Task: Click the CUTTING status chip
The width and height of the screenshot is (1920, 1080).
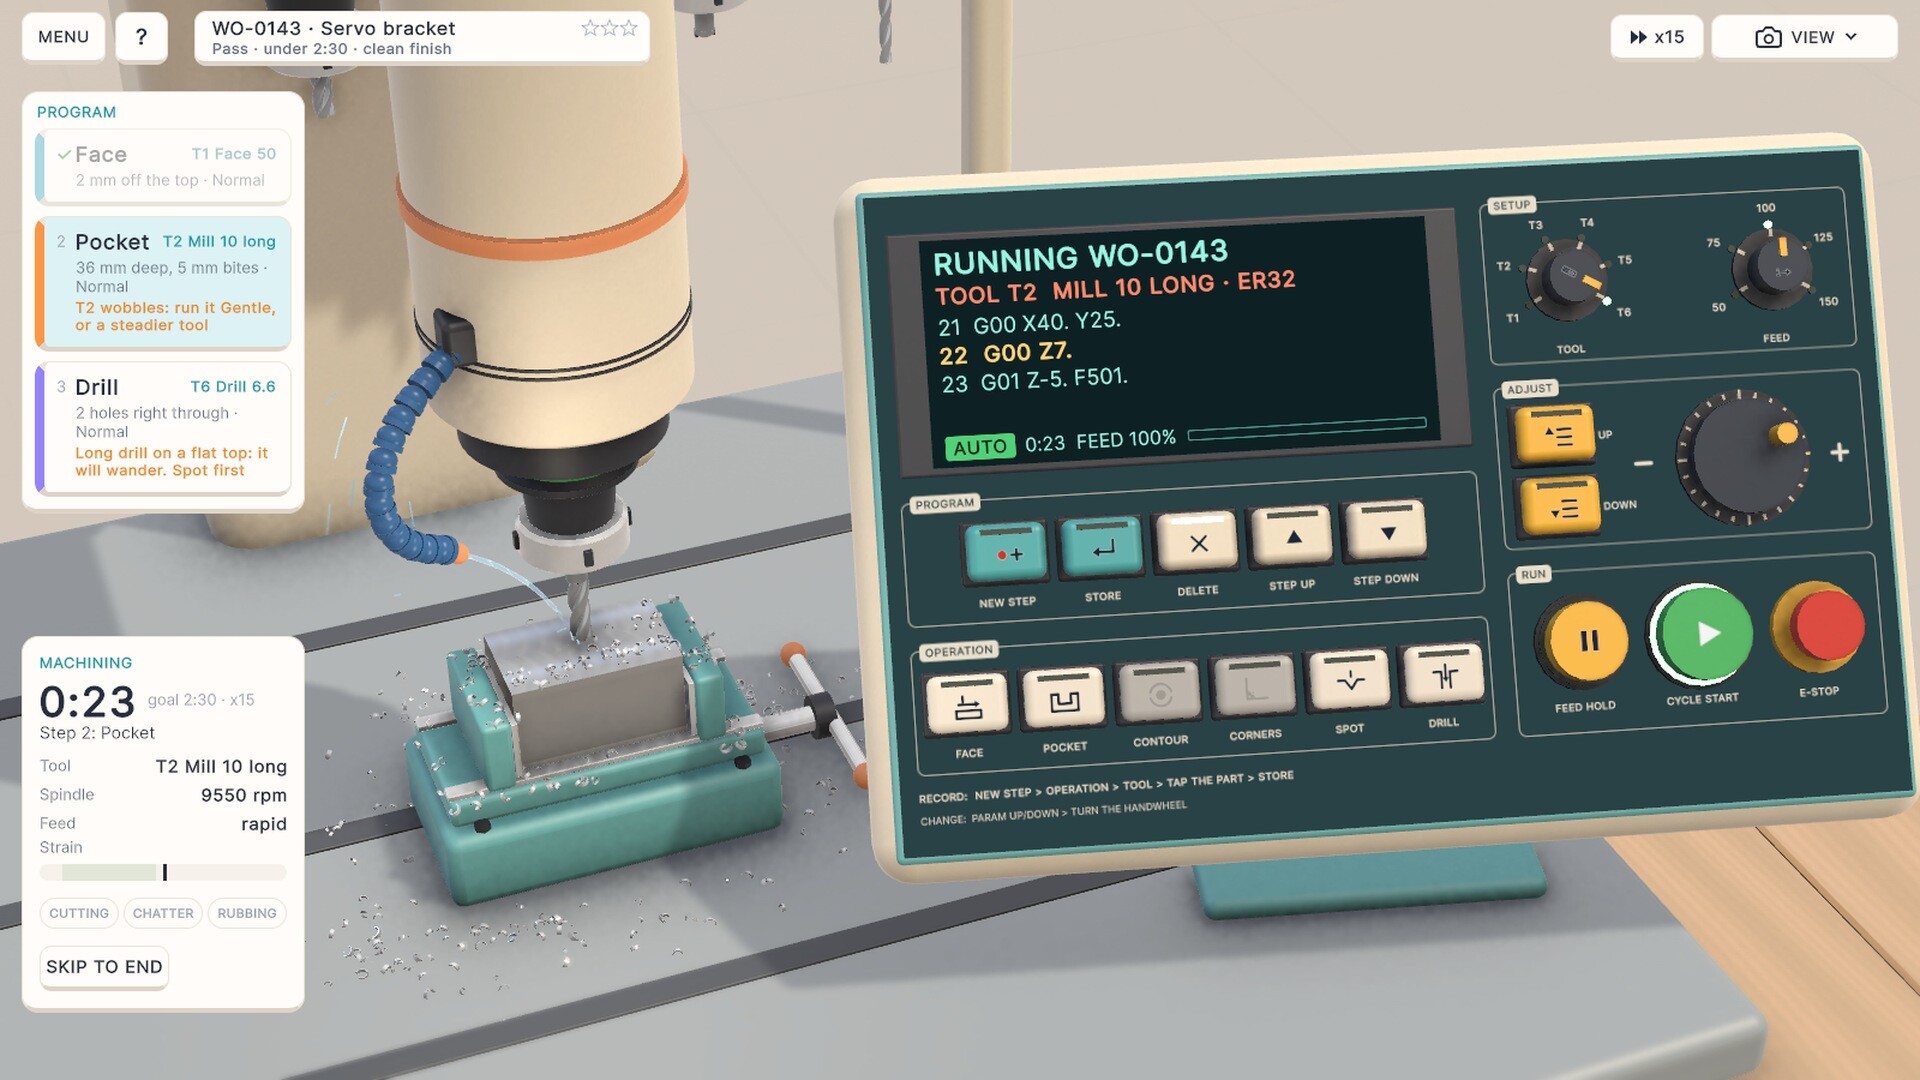Action: 79,913
